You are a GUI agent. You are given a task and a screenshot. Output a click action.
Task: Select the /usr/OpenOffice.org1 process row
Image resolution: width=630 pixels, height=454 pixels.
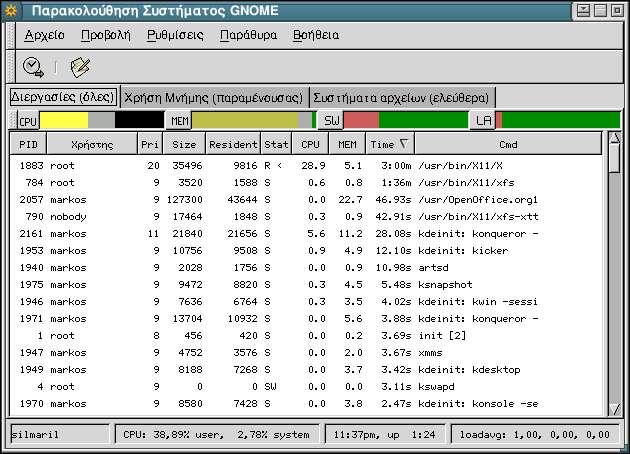click(x=306, y=200)
